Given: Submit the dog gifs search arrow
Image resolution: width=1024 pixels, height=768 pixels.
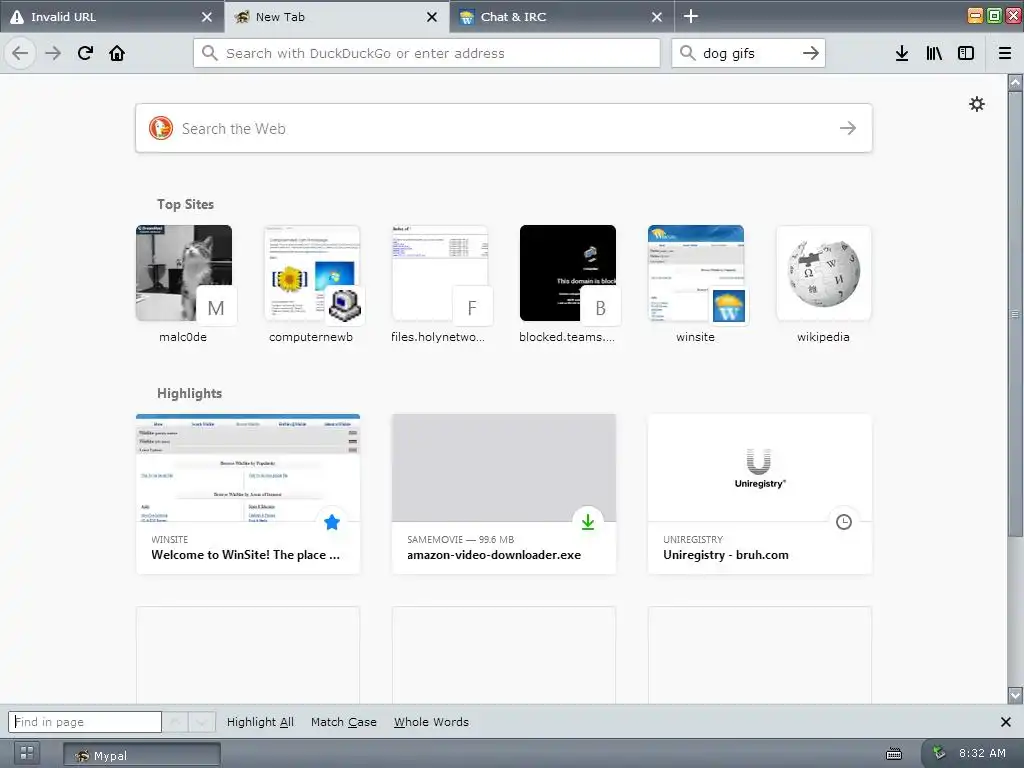Looking at the screenshot, I should click(x=810, y=53).
